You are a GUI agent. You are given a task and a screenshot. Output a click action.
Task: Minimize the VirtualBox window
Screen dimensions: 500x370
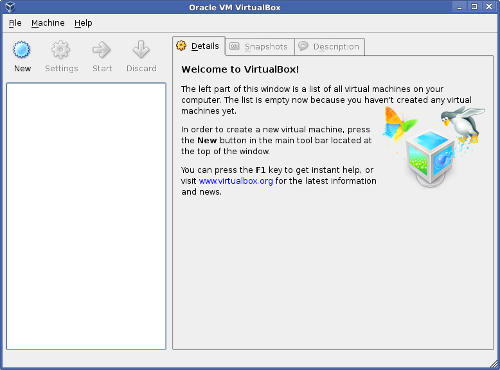tap(460, 7)
